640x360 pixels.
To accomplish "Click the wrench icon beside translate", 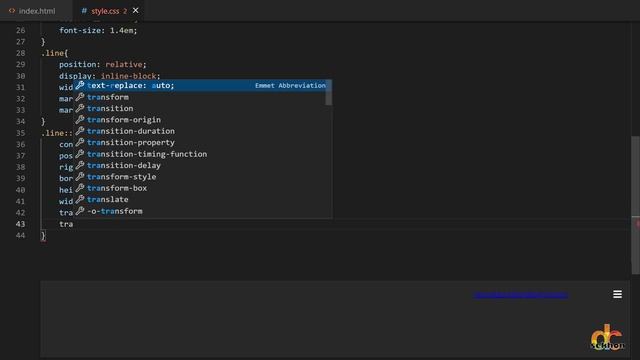I will coord(80,199).
